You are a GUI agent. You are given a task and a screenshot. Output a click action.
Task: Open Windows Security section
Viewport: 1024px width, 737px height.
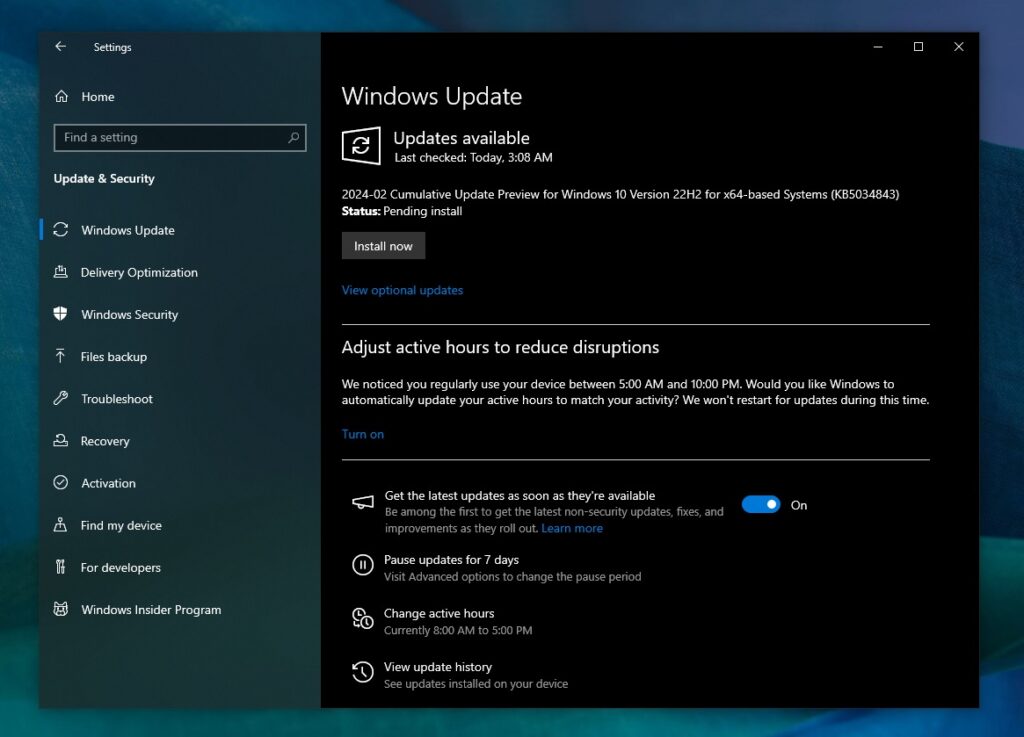(x=131, y=314)
